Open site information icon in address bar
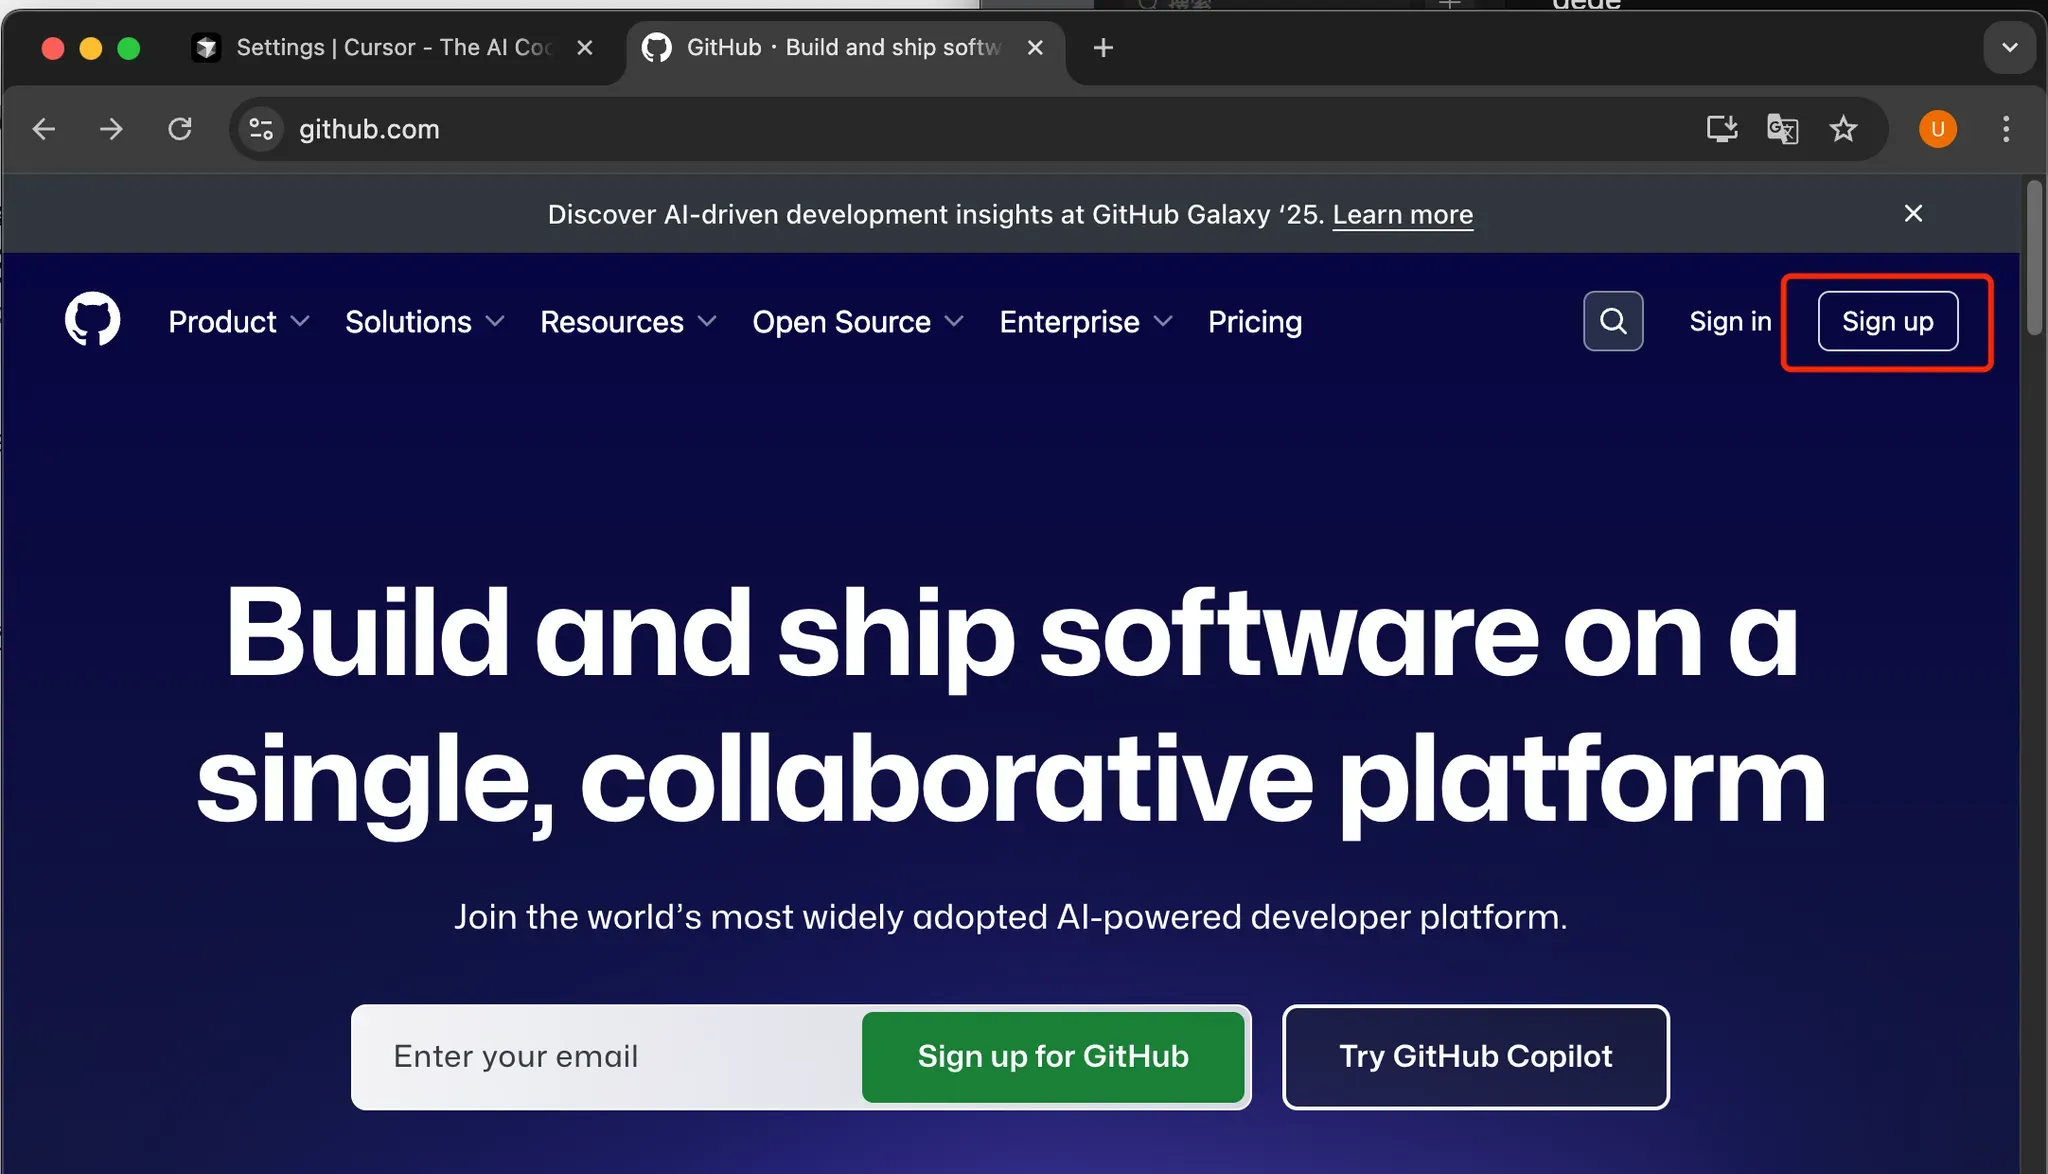The width and height of the screenshot is (2048, 1174). (261, 129)
